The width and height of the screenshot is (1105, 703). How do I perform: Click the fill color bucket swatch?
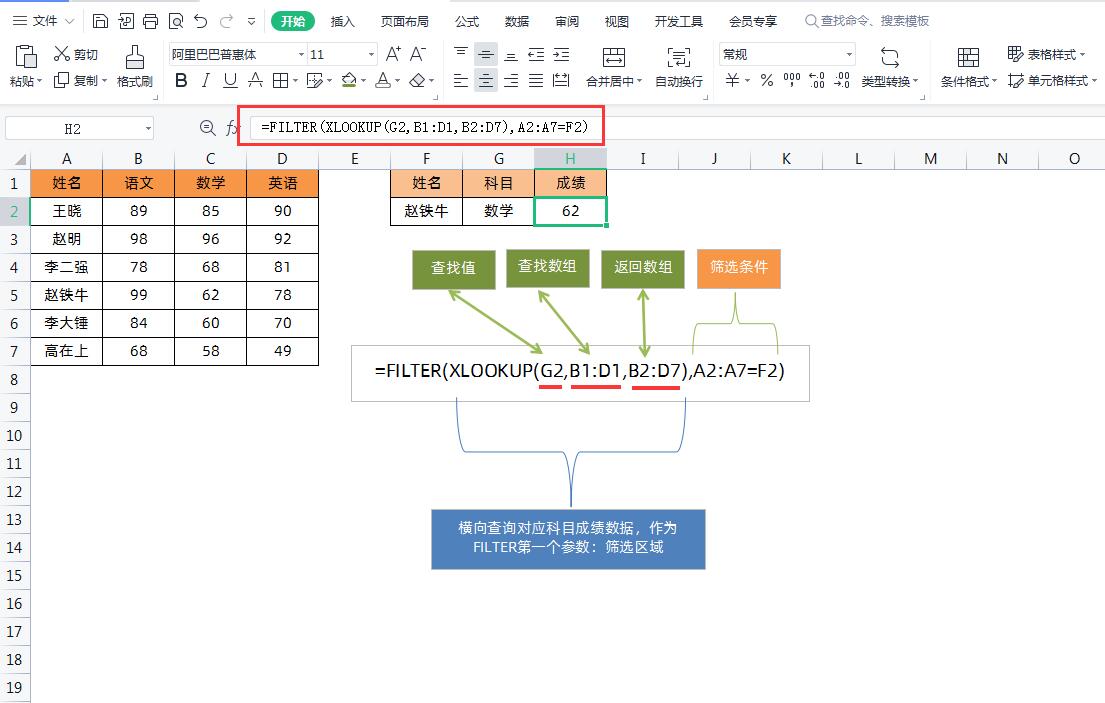pyautogui.click(x=349, y=81)
